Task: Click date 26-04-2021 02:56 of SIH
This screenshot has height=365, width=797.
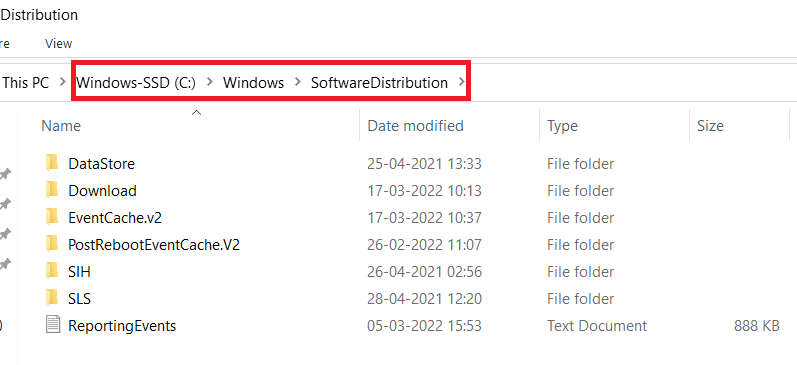Action: 424,271
